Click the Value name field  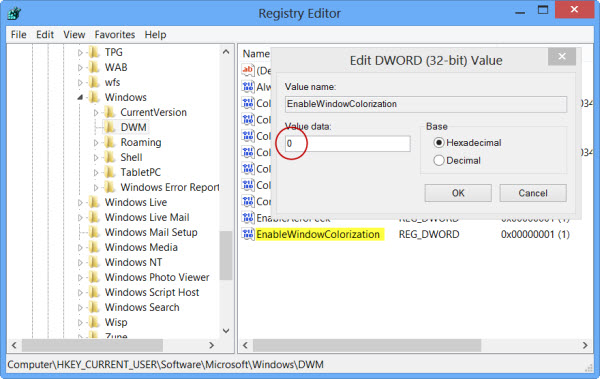pos(426,104)
